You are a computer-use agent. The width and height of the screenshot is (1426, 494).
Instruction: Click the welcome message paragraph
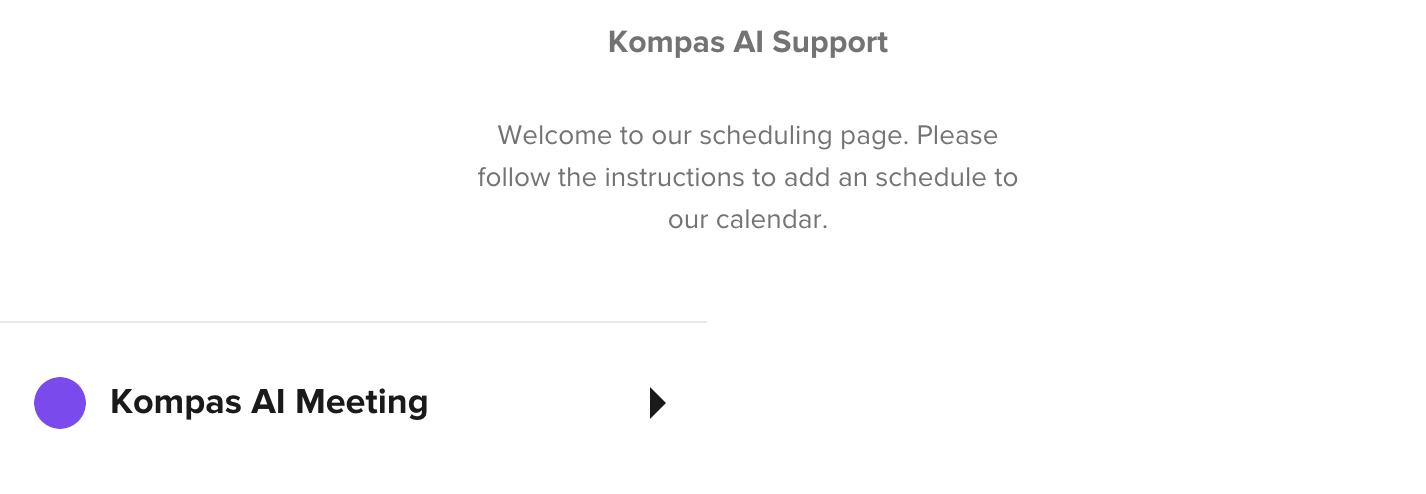point(747,177)
